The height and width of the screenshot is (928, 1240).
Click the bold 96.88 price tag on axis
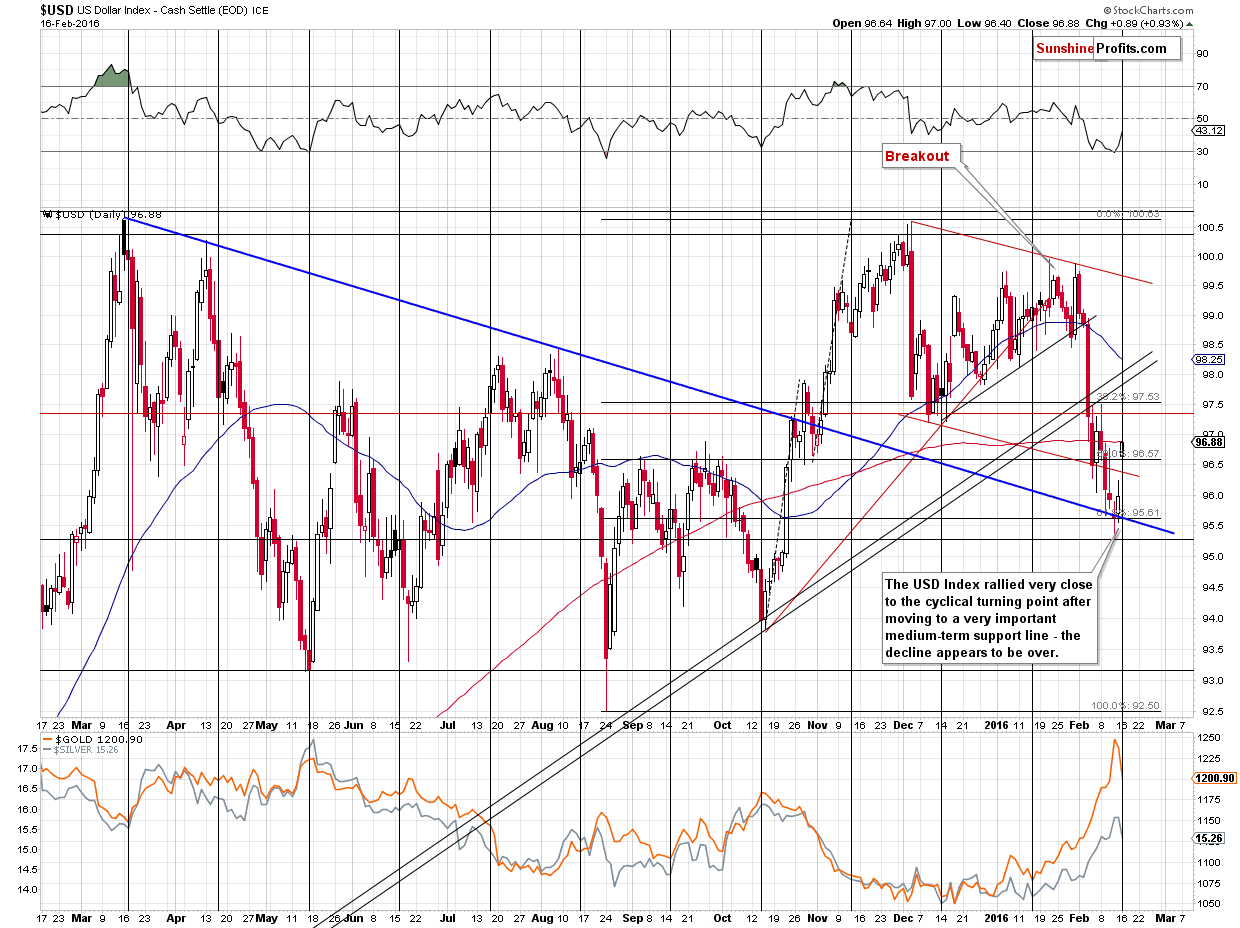pos(1208,441)
